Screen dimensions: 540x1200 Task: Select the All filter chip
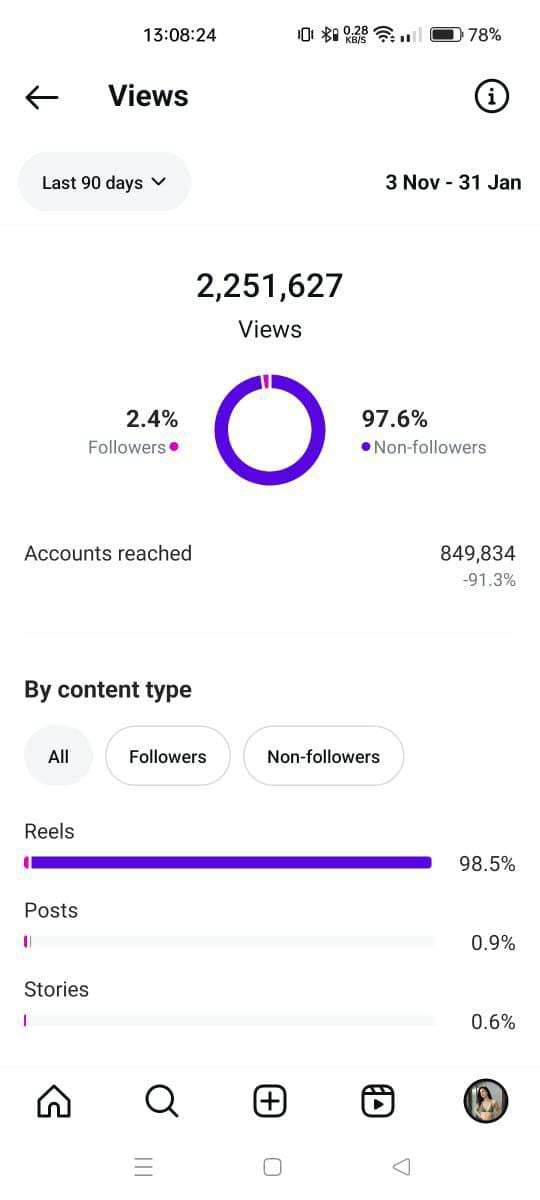click(58, 756)
